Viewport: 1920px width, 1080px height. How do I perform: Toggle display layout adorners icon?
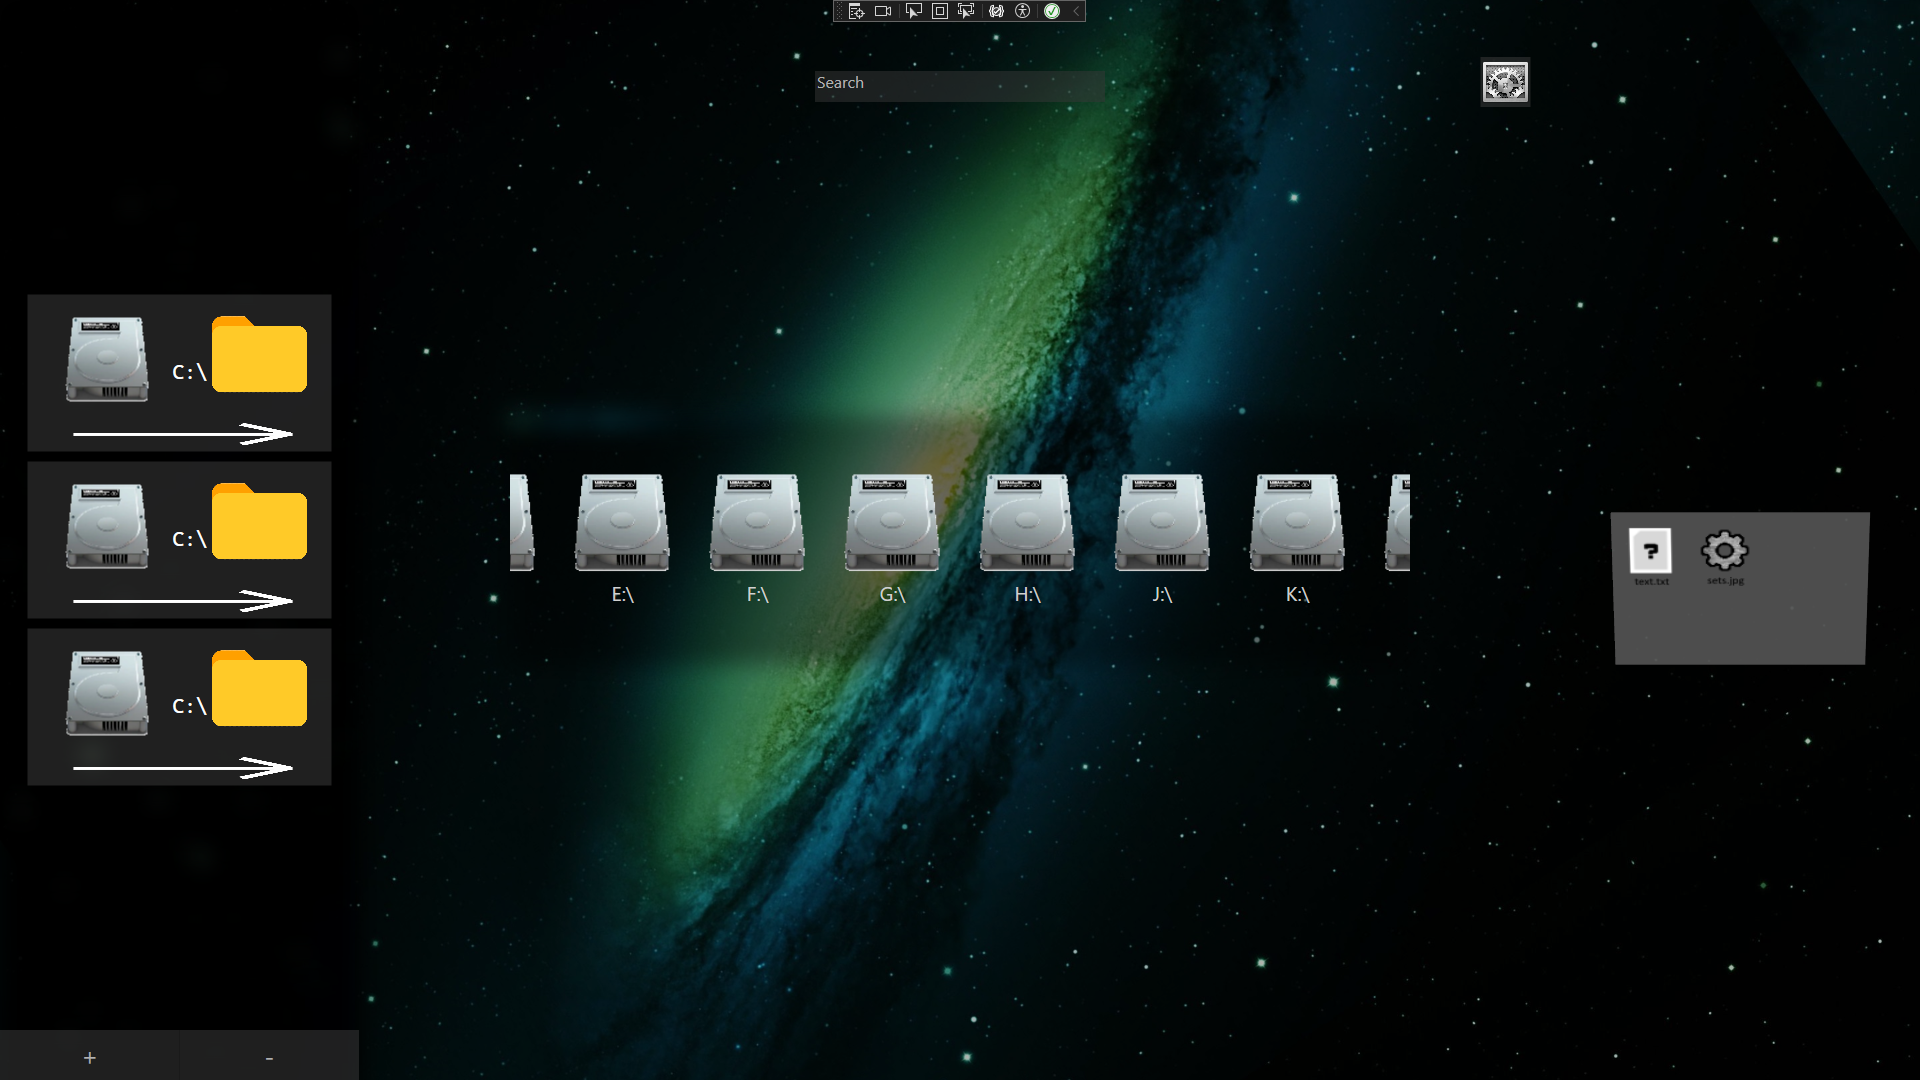(940, 11)
